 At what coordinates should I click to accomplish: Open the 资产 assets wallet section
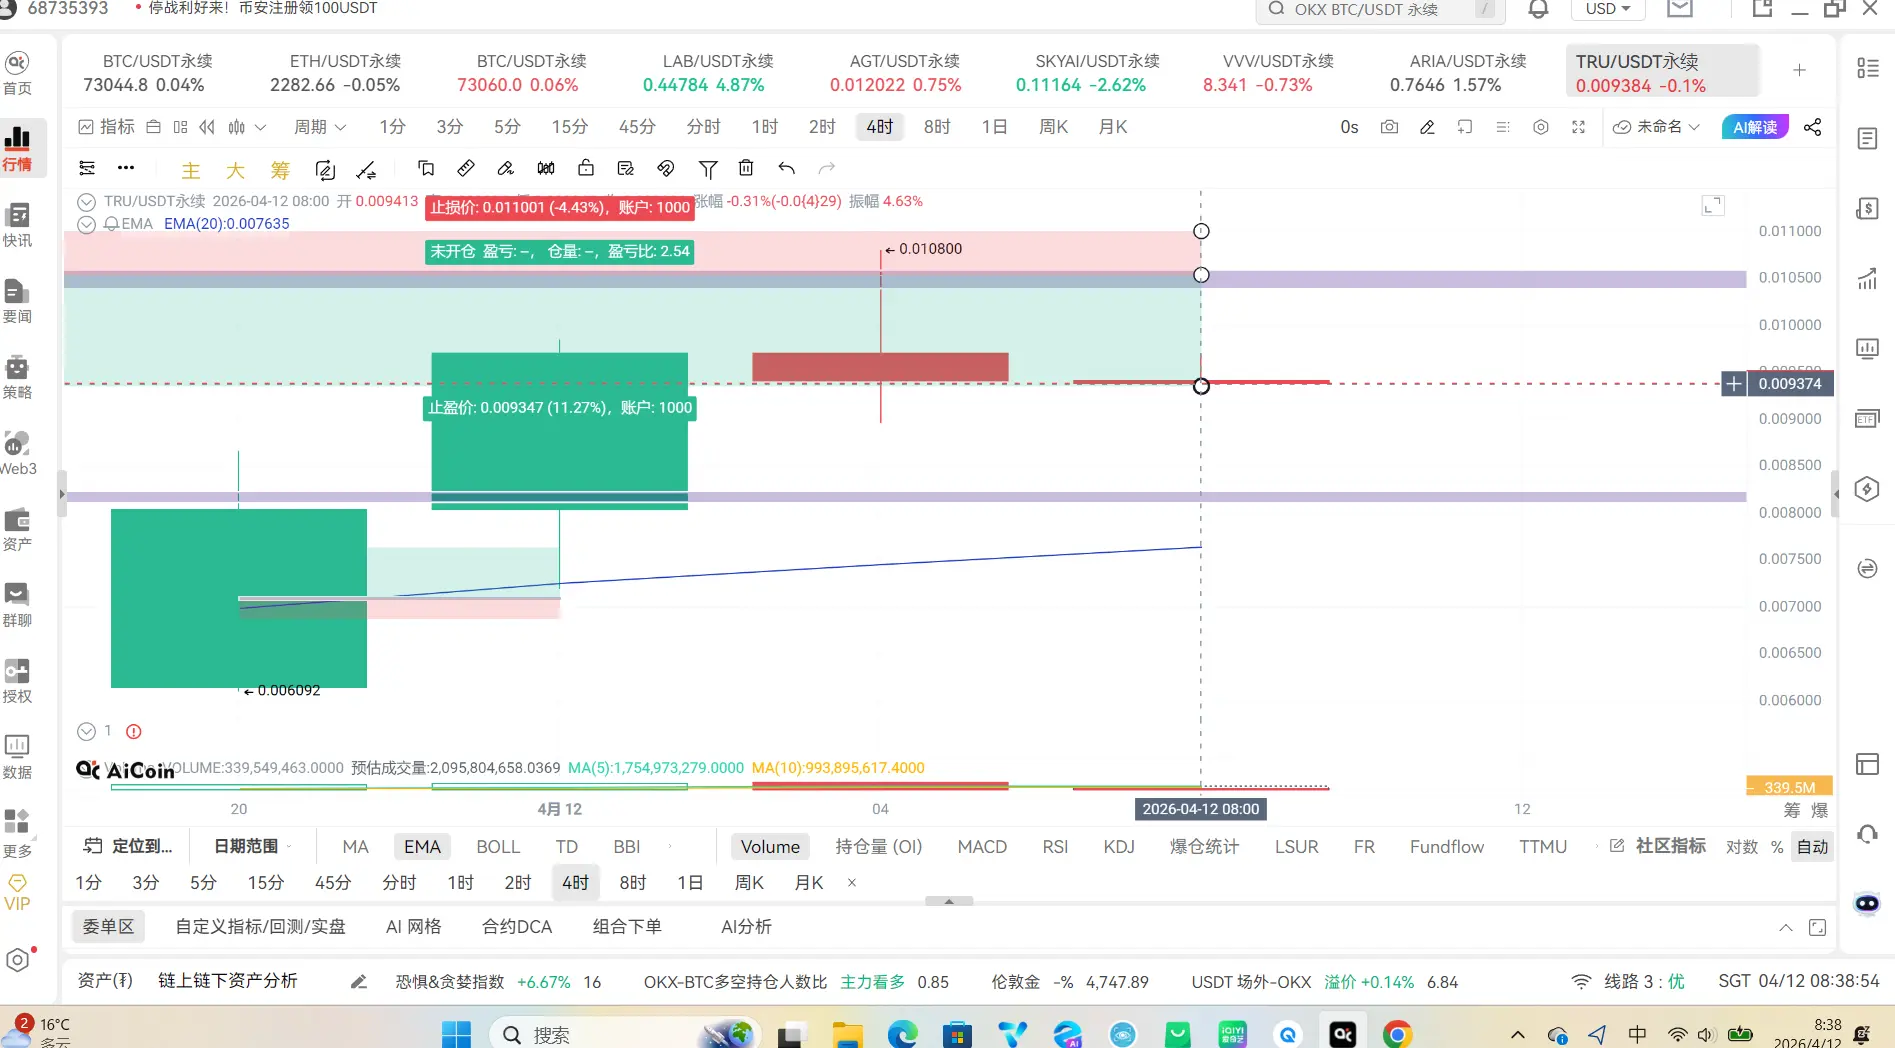pos(17,530)
